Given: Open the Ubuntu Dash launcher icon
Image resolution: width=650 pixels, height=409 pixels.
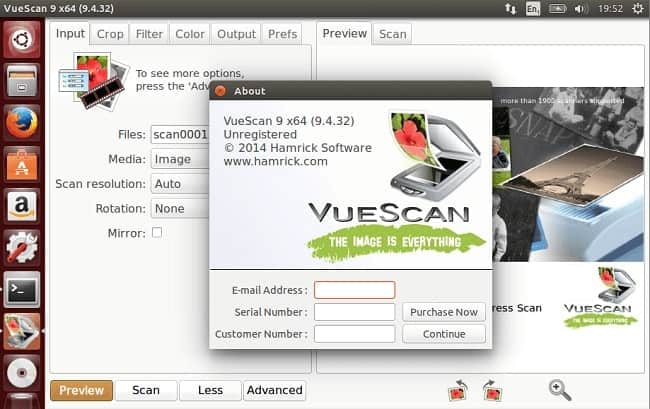Looking at the screenshot, I should pos(22,39).
